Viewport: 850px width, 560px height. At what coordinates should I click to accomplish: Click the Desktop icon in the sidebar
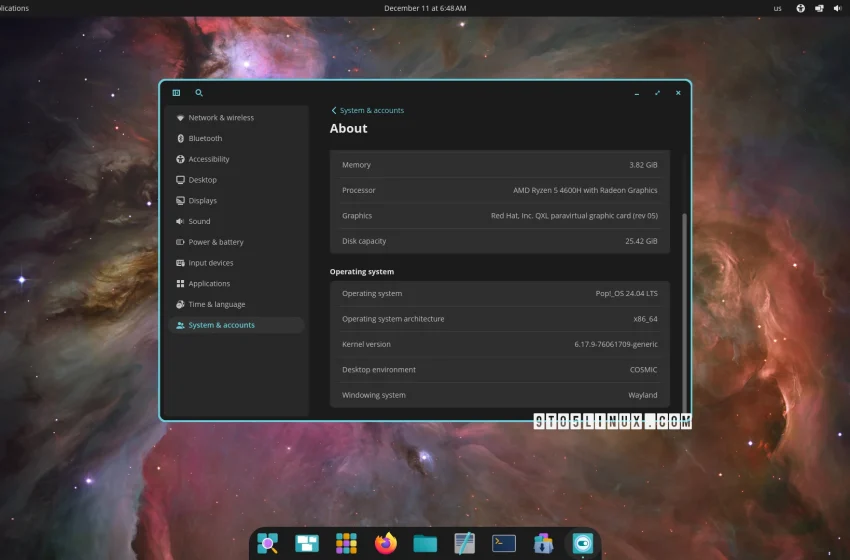[x=180, y=179]
